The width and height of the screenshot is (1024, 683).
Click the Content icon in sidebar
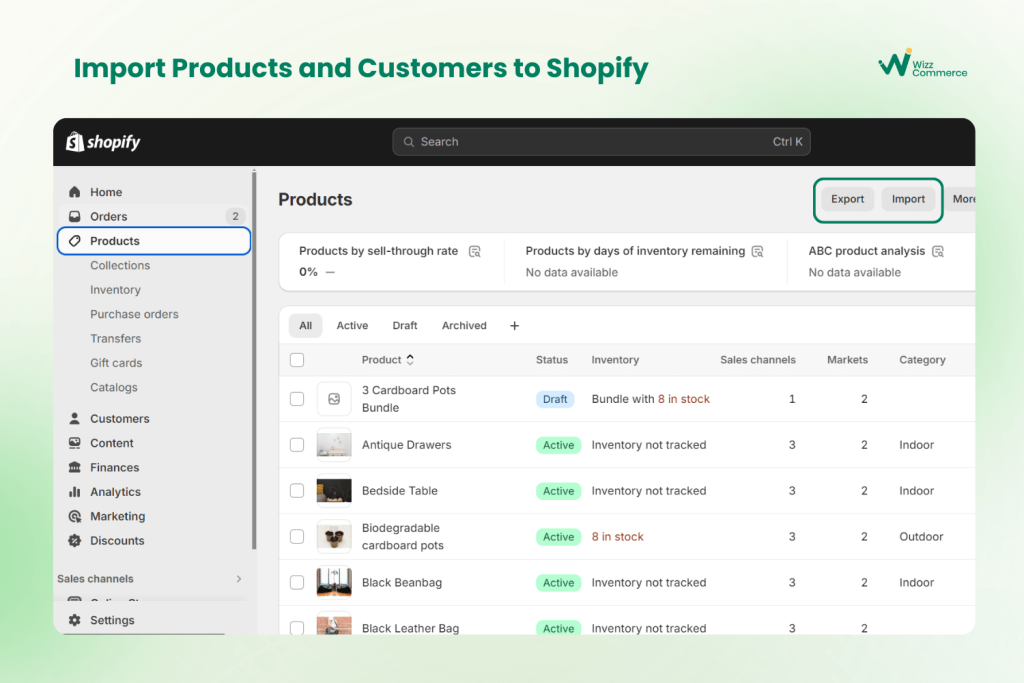[74, 443]
